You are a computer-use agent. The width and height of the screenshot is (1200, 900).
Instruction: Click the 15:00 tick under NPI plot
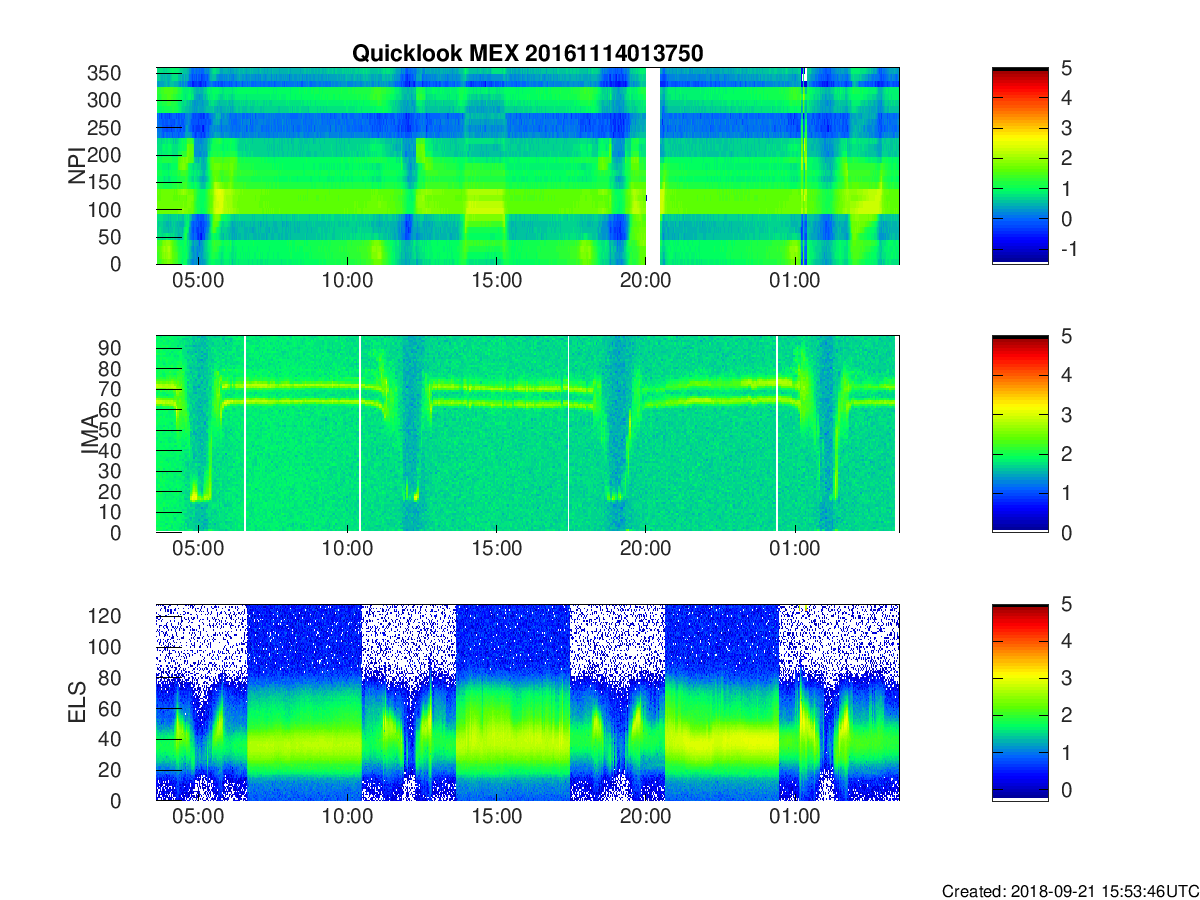click(x=497, y=281)
